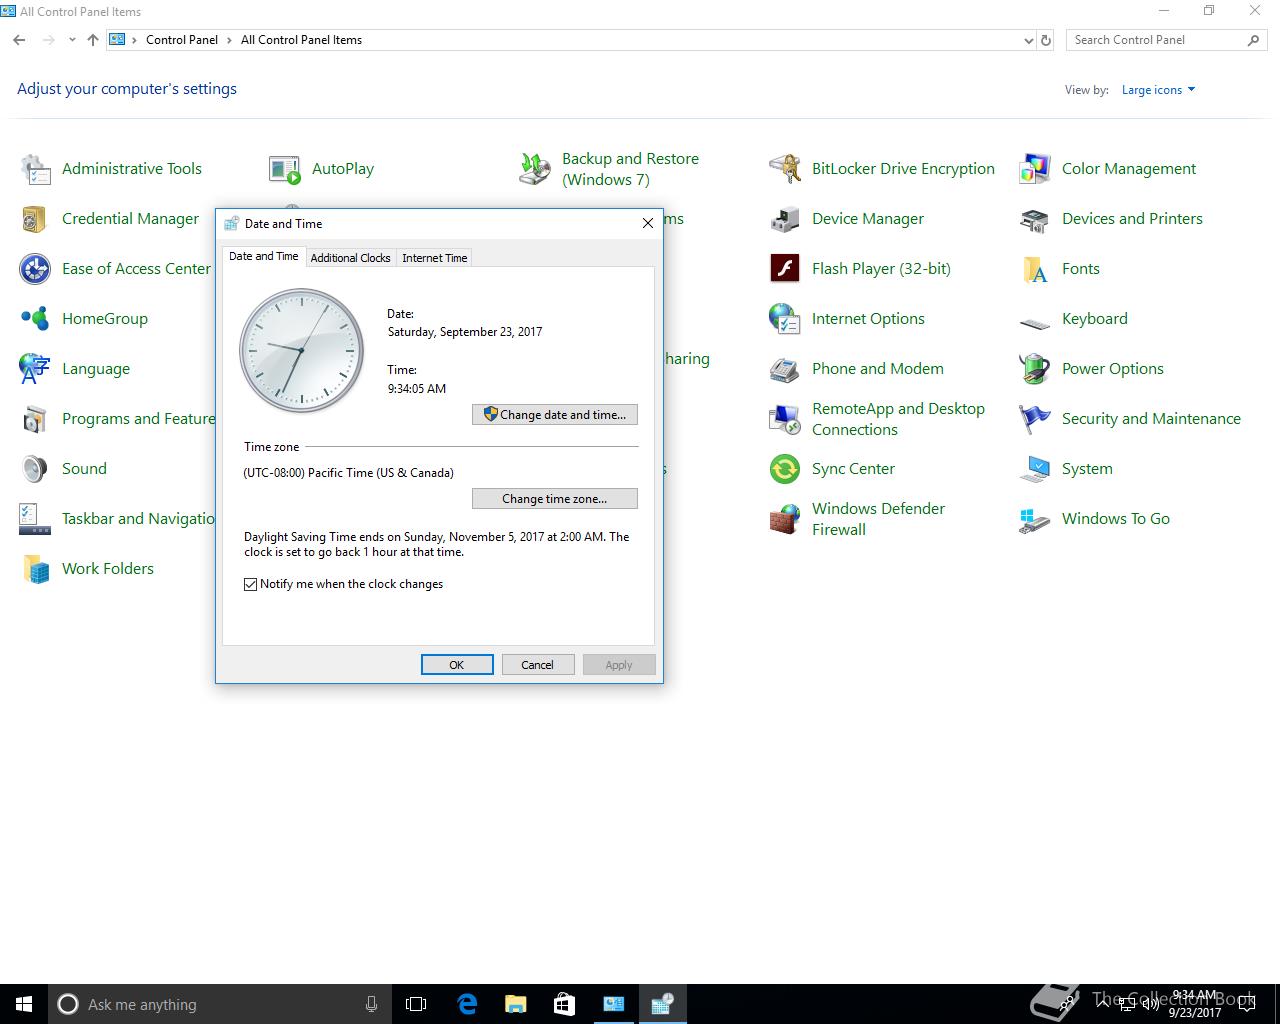Click the Search Control Panel field

coord(1166,40)
